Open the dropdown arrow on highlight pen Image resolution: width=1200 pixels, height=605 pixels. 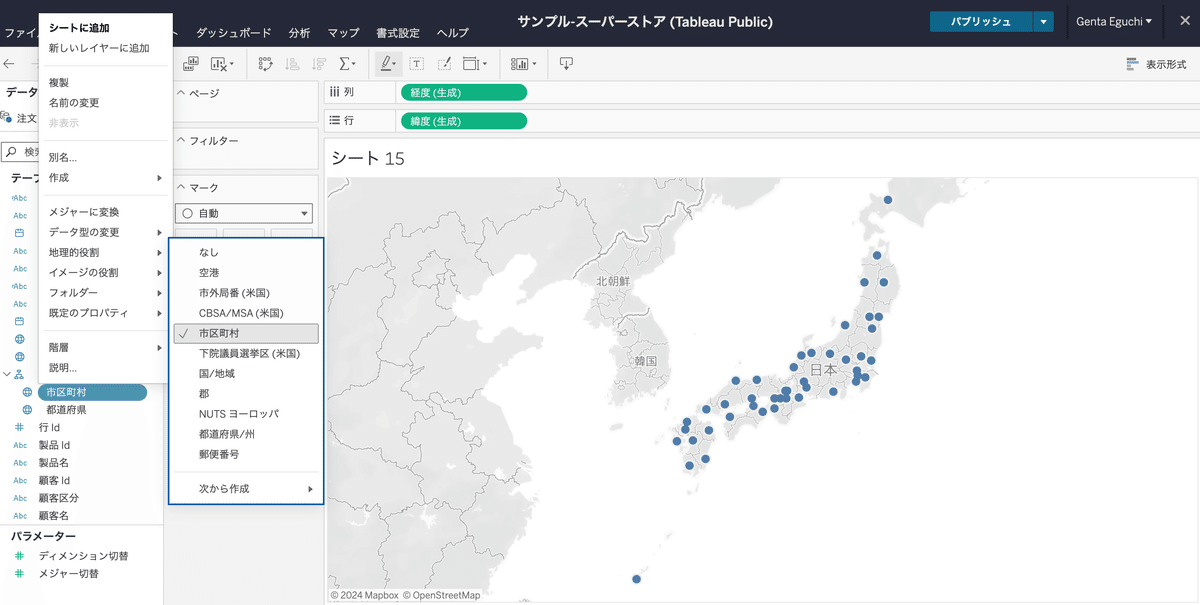pos(396,64)
